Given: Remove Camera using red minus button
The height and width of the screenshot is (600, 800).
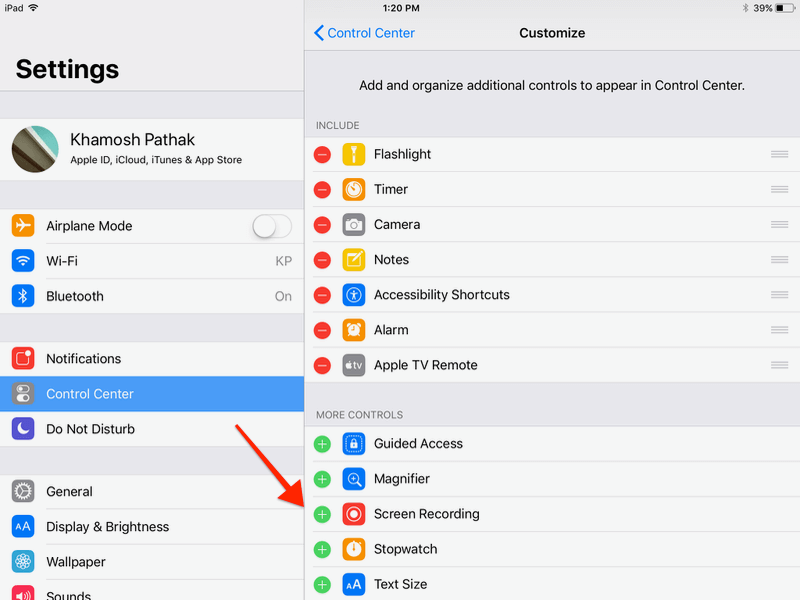Looking at the screenshot, I should tap(322, 225).
